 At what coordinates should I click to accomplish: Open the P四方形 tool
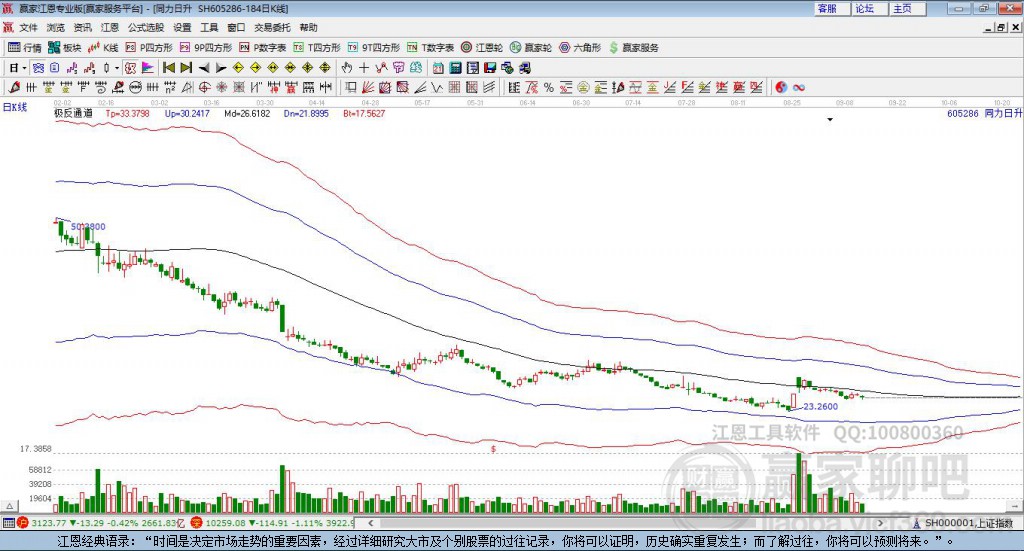(x=149, y=48)
